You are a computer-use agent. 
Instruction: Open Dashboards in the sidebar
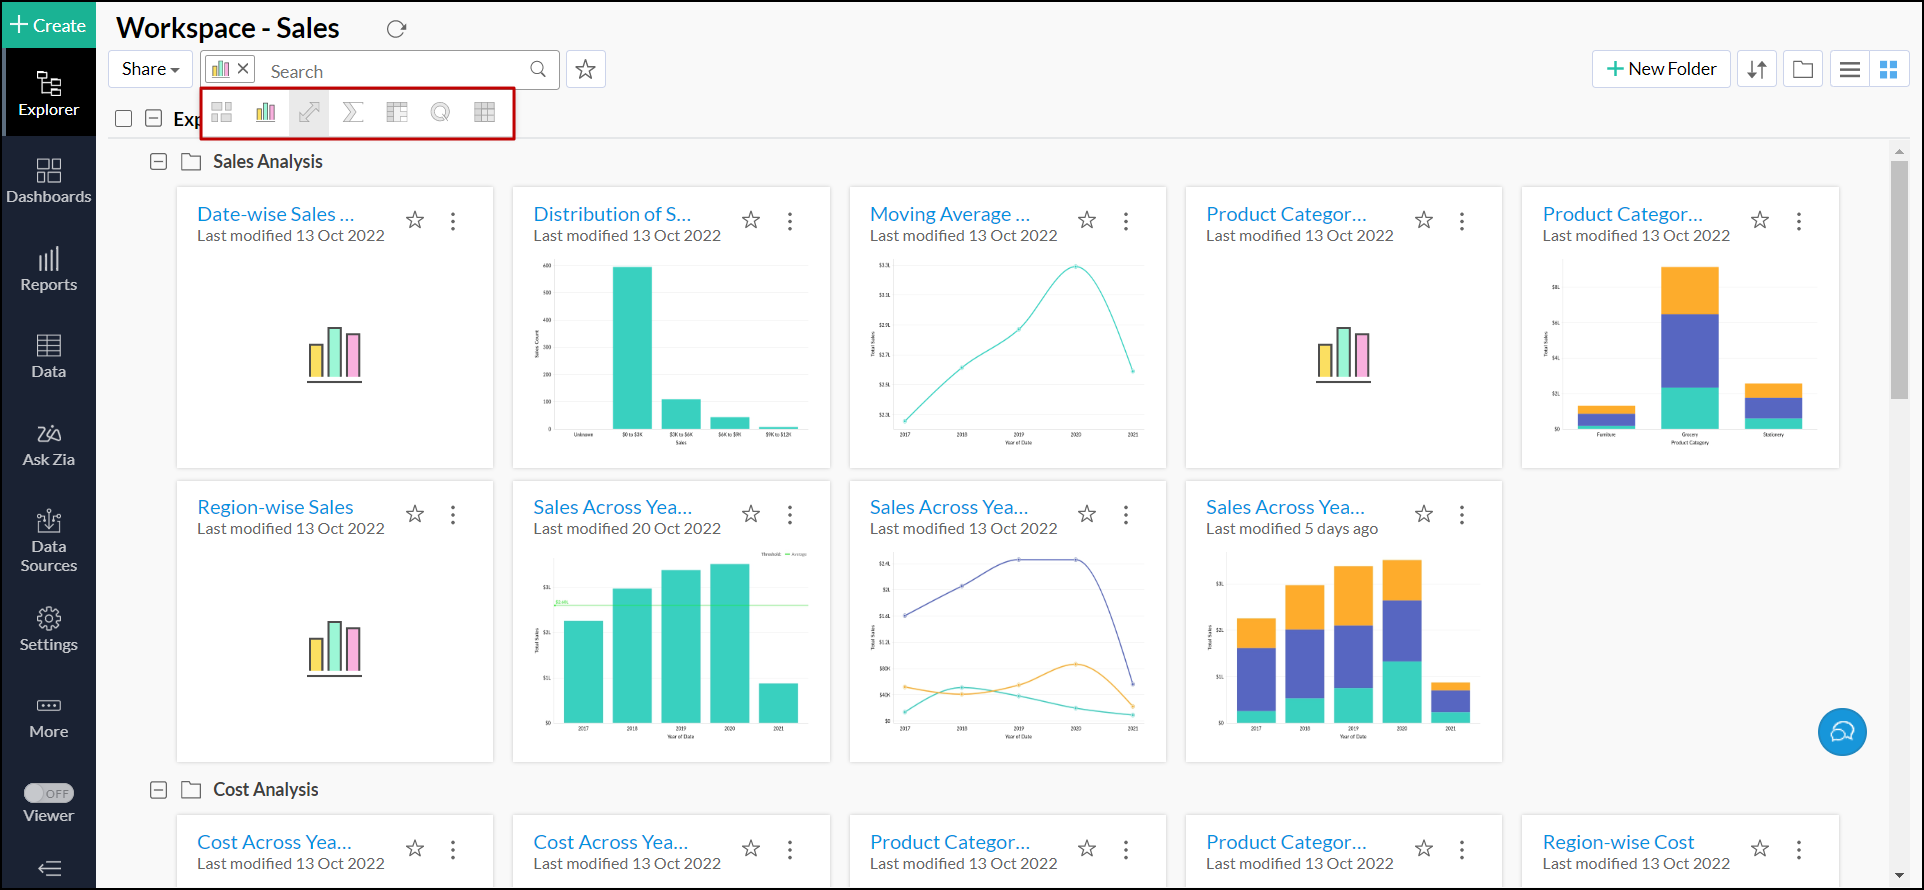(x=49, y=181)
